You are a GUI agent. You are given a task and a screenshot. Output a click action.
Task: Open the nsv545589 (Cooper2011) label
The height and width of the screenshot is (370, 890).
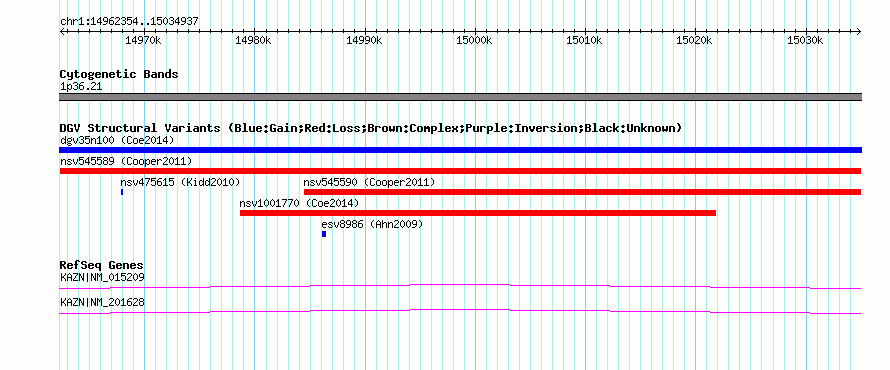coord(126,161)
